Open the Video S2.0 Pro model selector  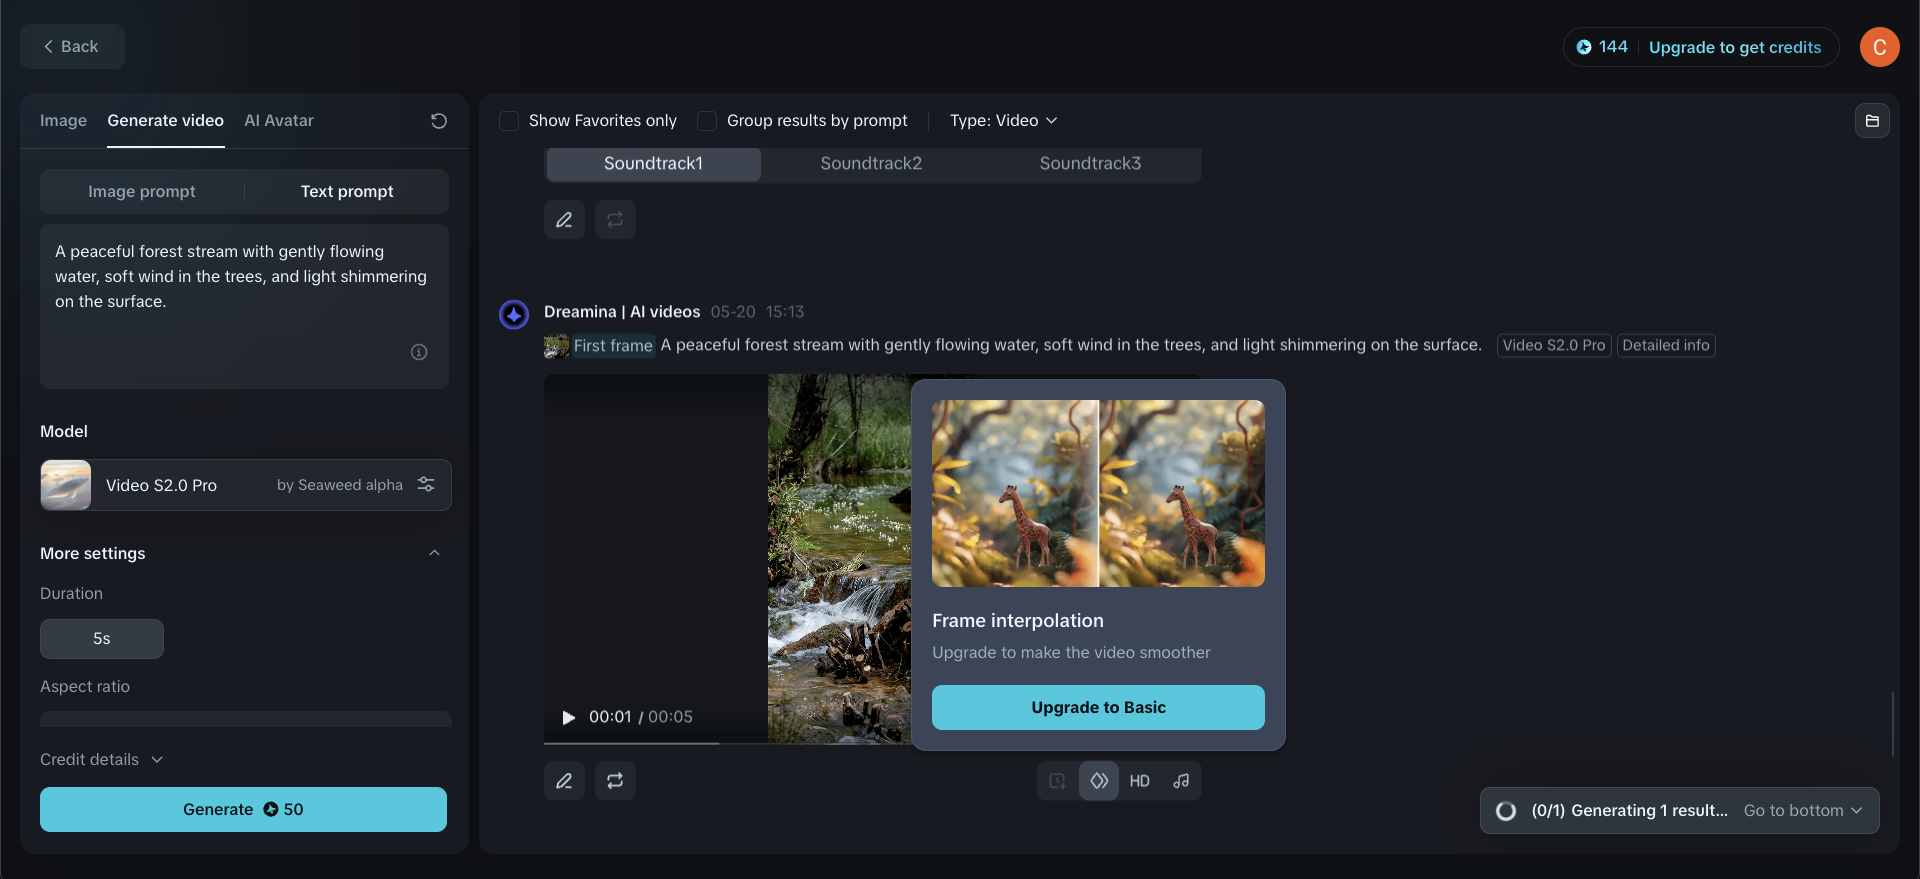coord(246,485)
